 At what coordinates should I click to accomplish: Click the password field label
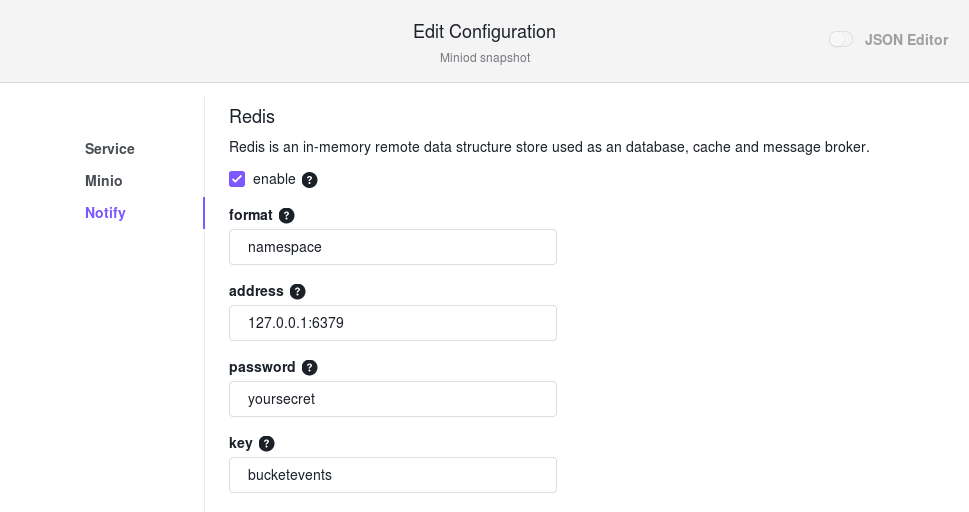click(x=262, y=367)
